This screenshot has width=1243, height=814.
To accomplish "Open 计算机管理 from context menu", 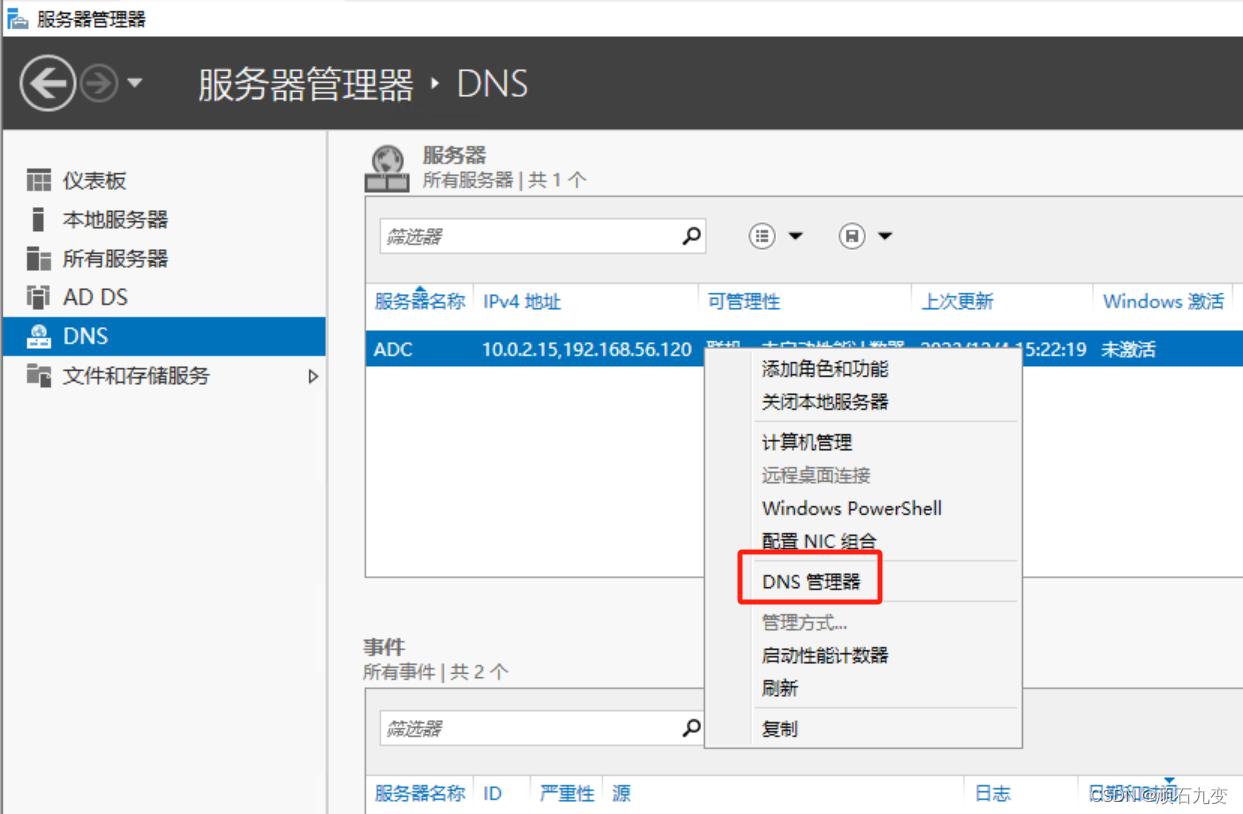I will tap(807, 442).
